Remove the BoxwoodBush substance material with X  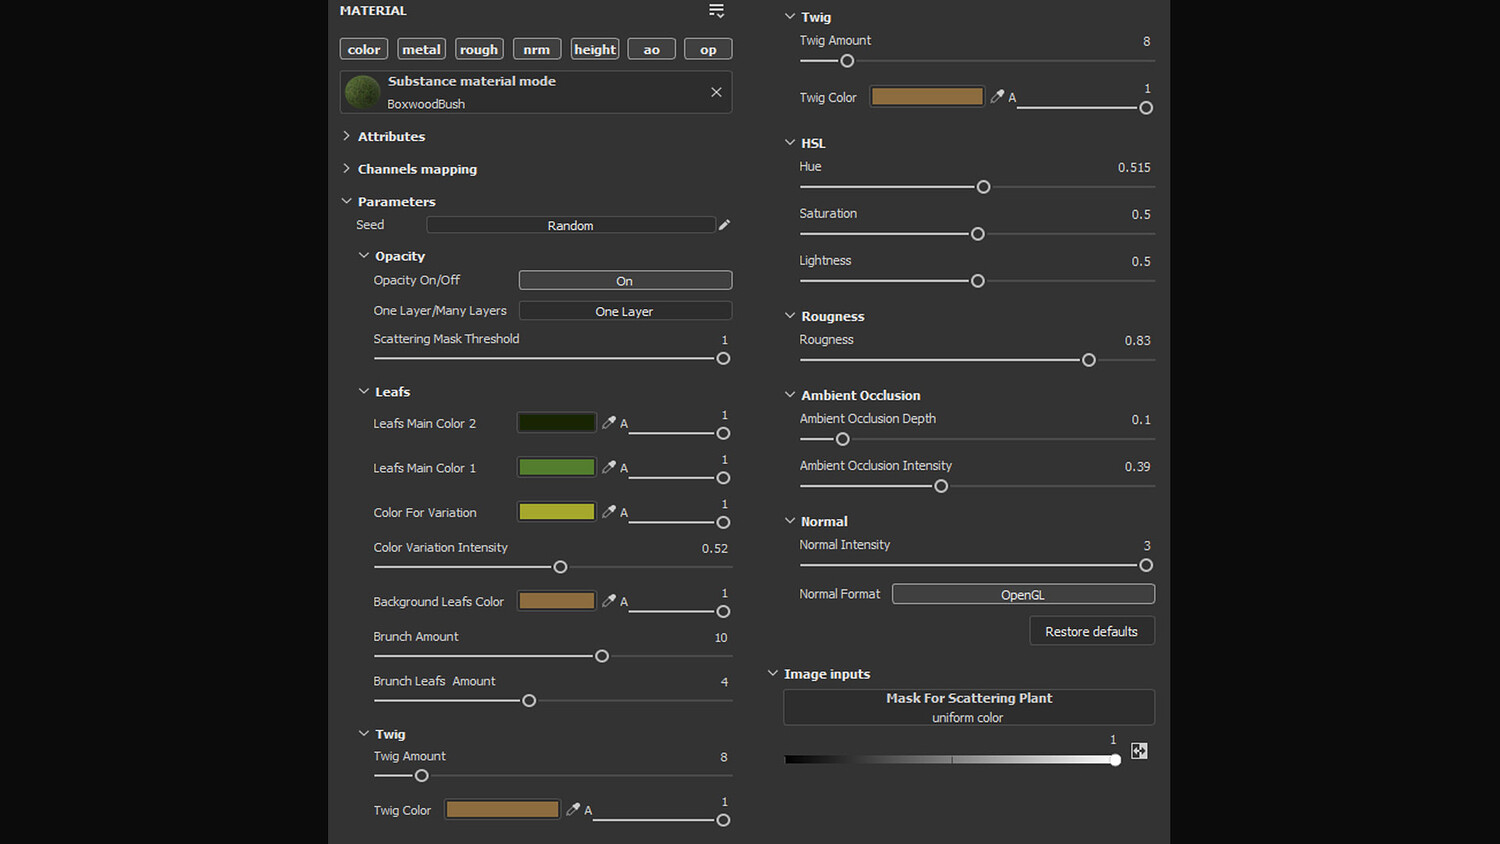(x=716, y=92)
